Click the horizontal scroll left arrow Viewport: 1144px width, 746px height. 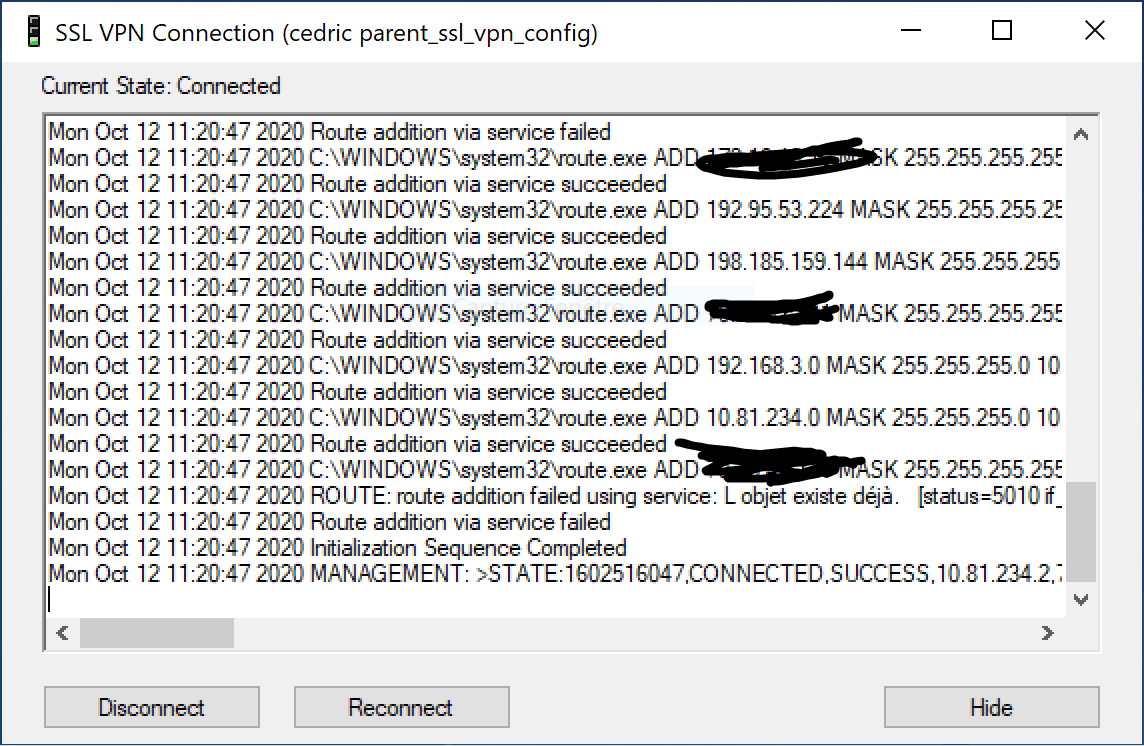pos(62,633)
